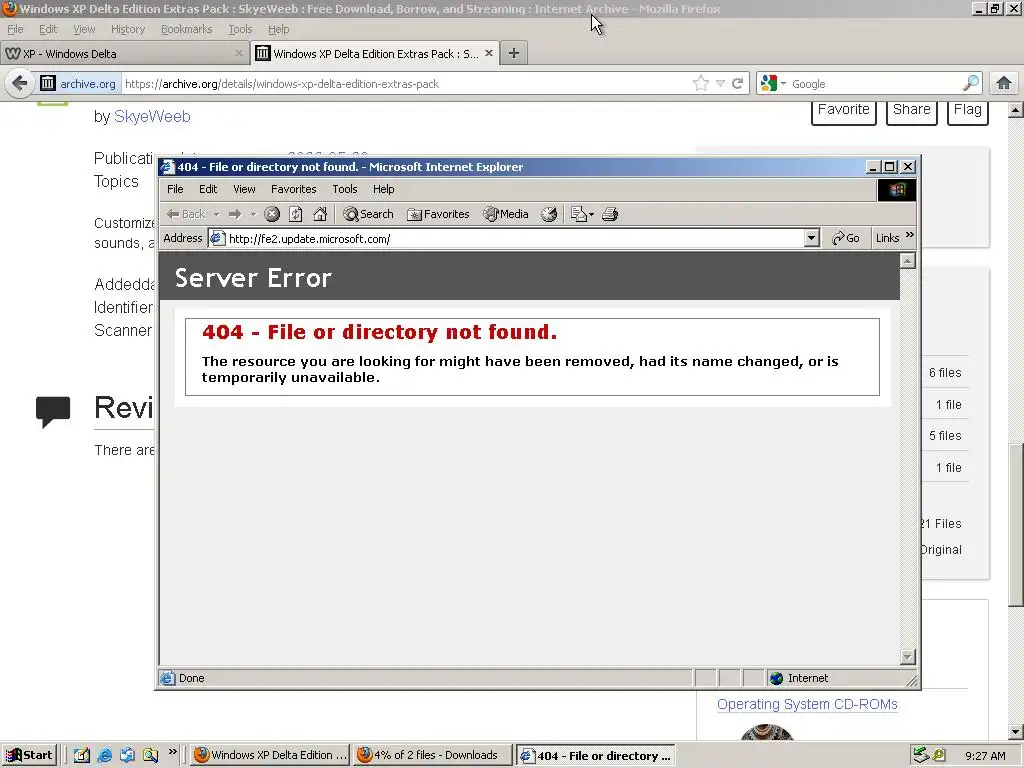Click the Firefox page scroll up arrow
The width and height of the screenshot is (1024, 768).
click(1016, 110)
